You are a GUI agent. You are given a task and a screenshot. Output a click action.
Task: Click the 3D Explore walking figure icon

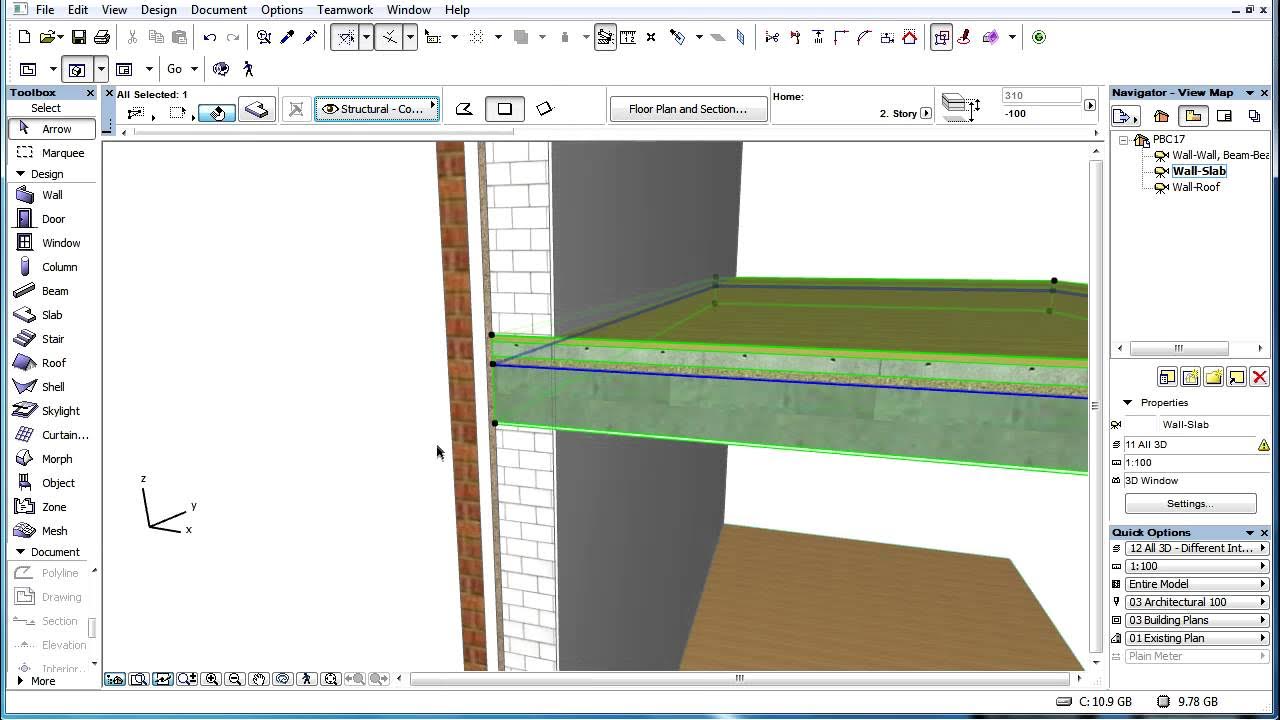coord(248,69)
